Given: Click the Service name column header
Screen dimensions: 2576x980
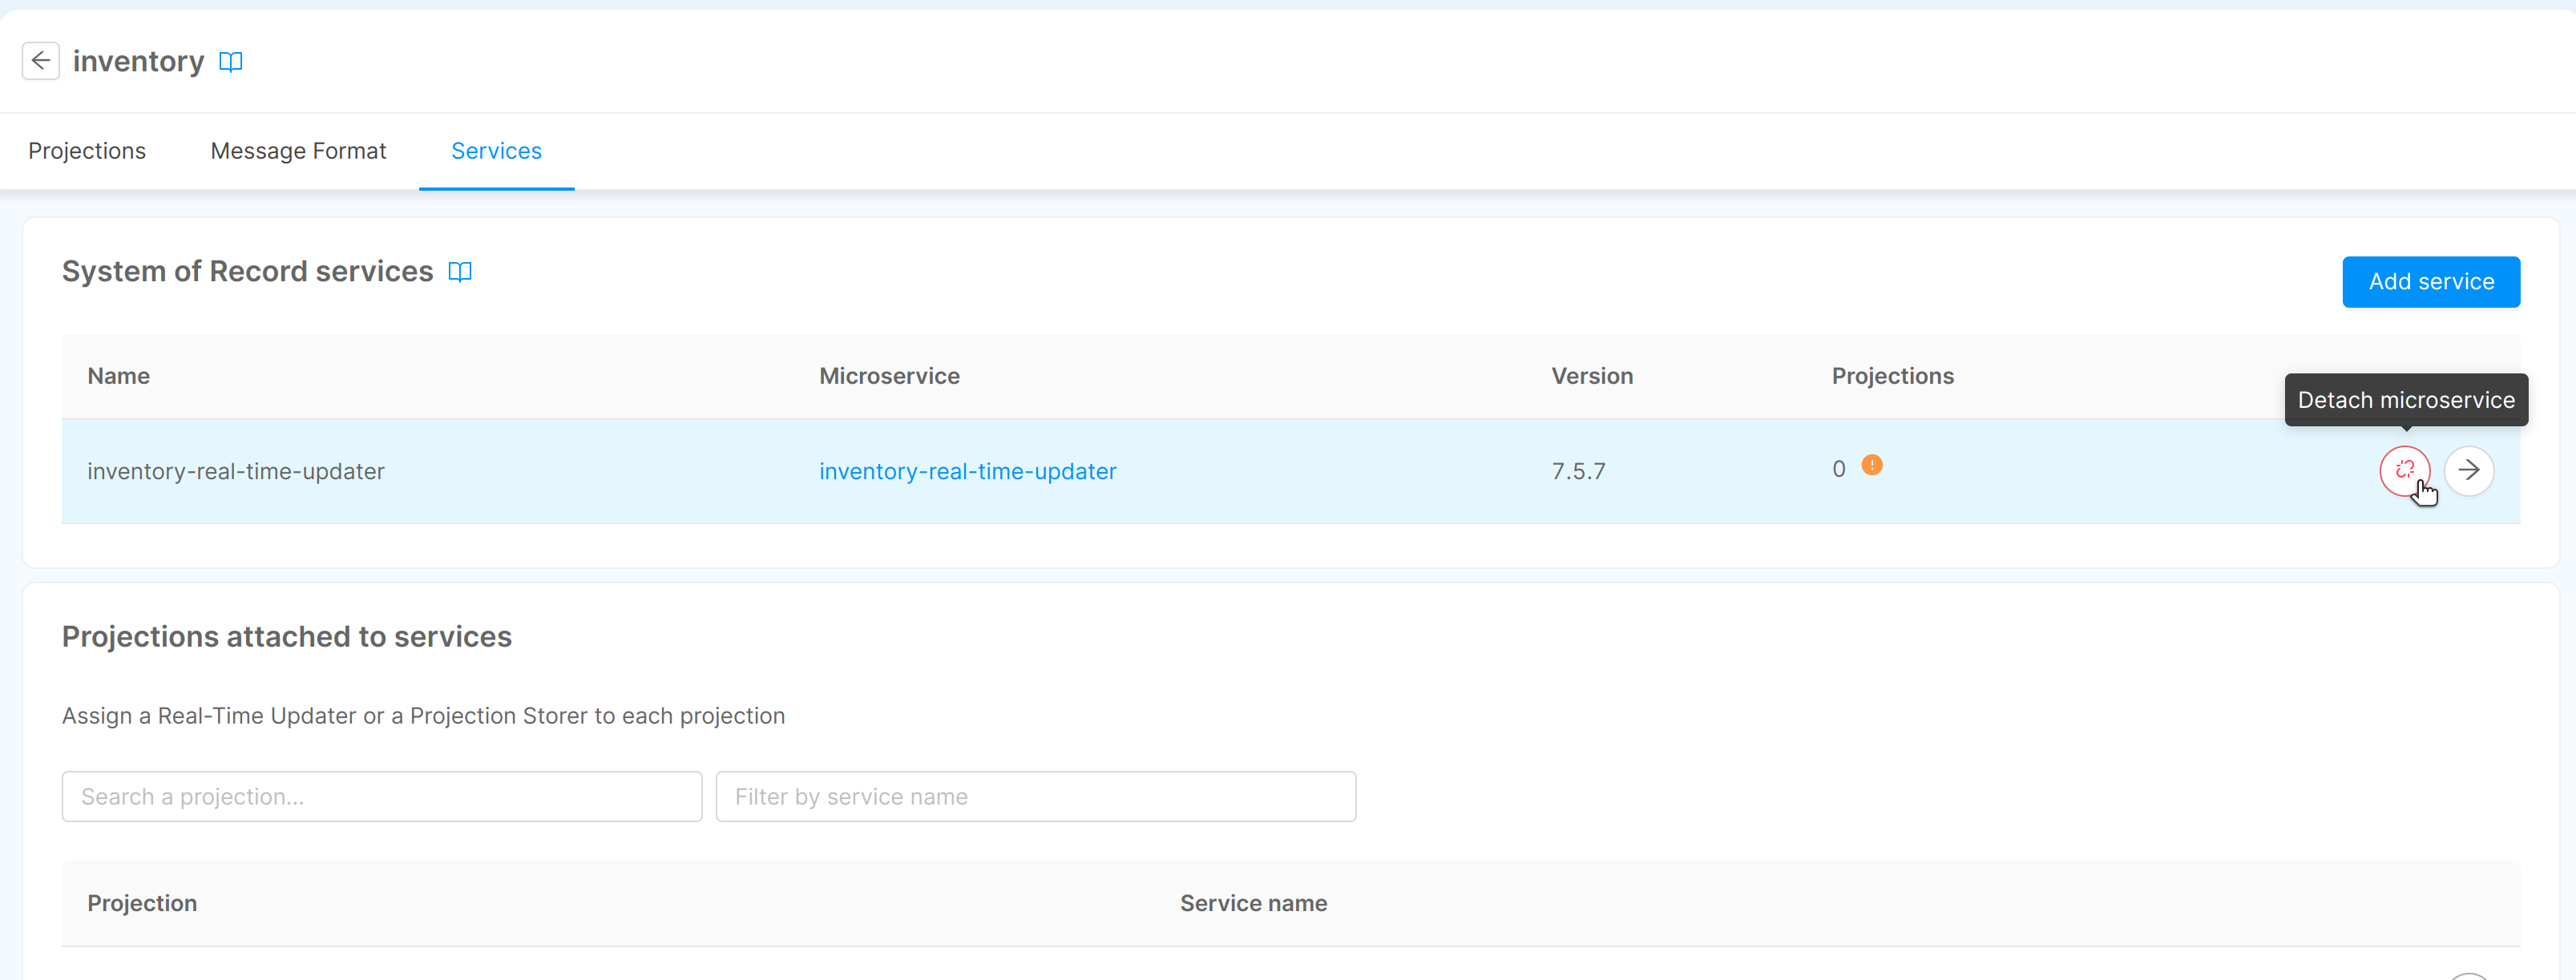Looking at the screenshot, I should (1252, 902).
